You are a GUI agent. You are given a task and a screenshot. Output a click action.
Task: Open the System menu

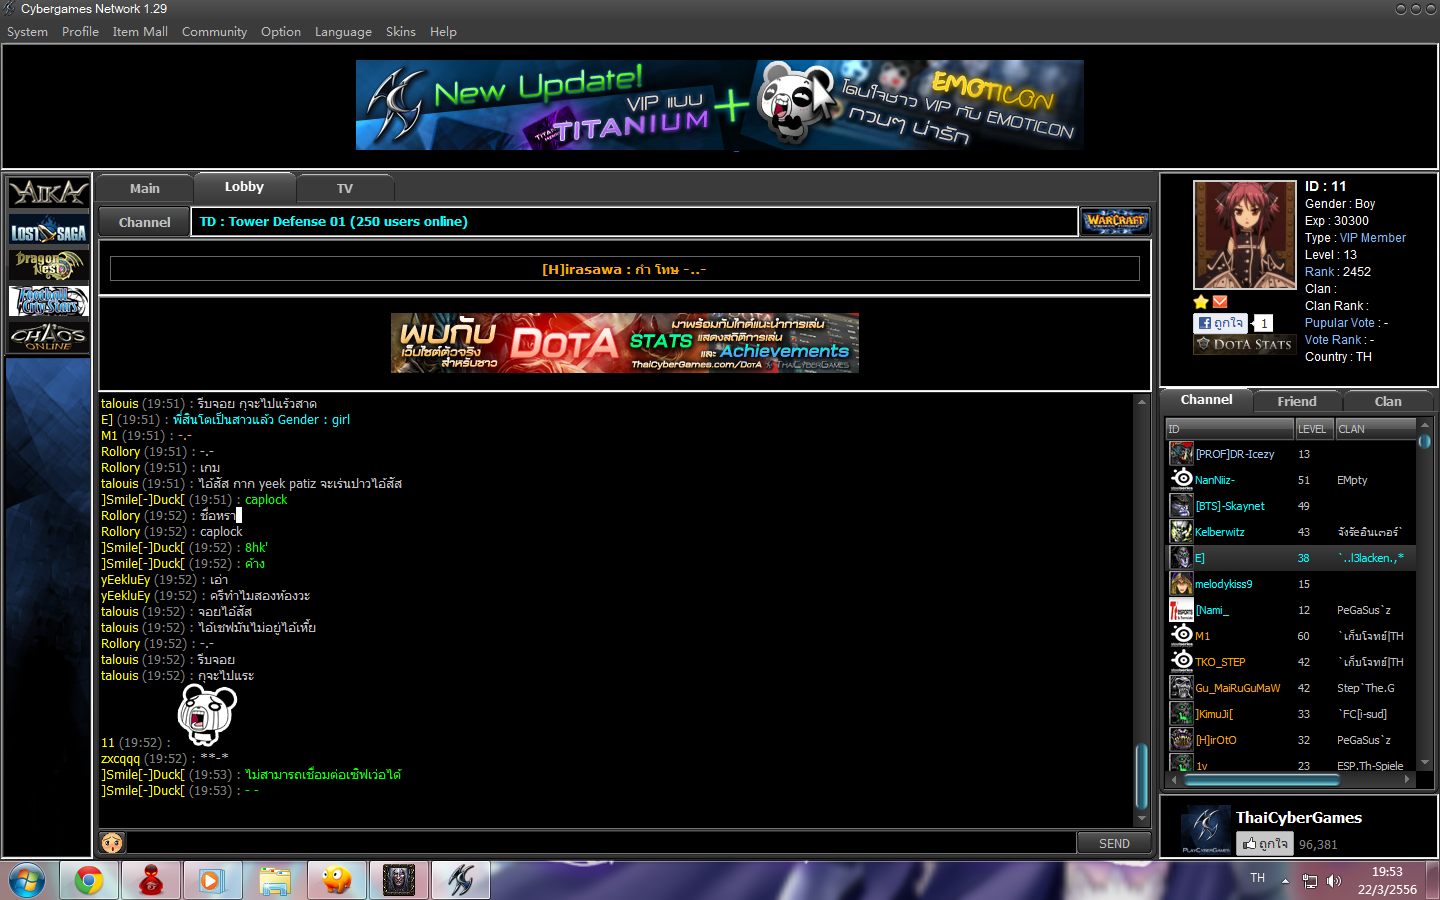(27, 32)
